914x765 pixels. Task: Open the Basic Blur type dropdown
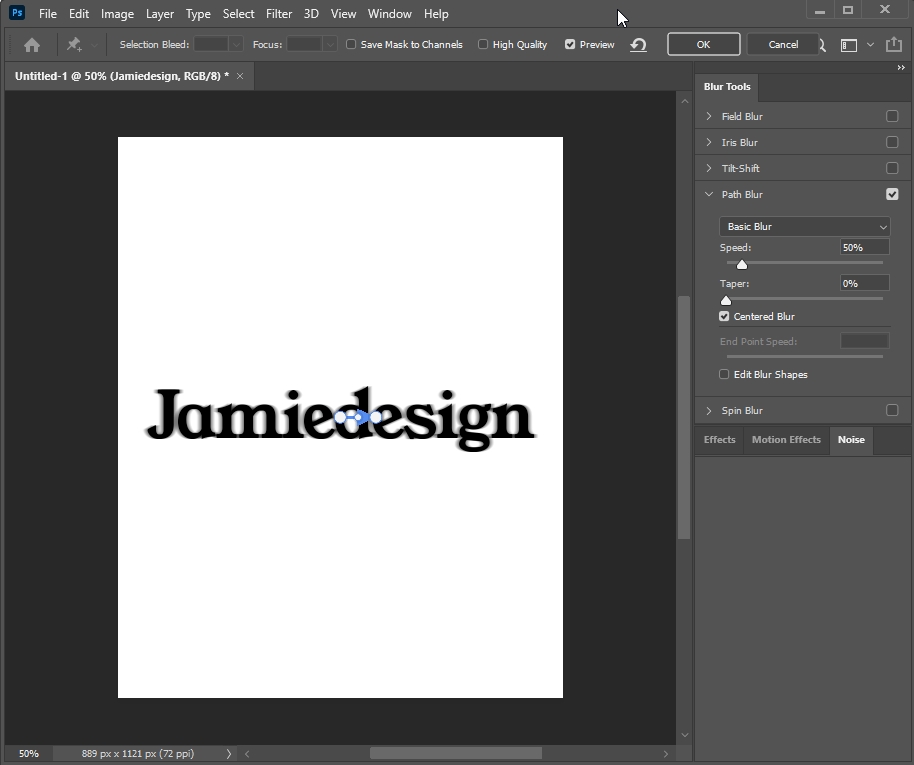click(x=804, y=226)
